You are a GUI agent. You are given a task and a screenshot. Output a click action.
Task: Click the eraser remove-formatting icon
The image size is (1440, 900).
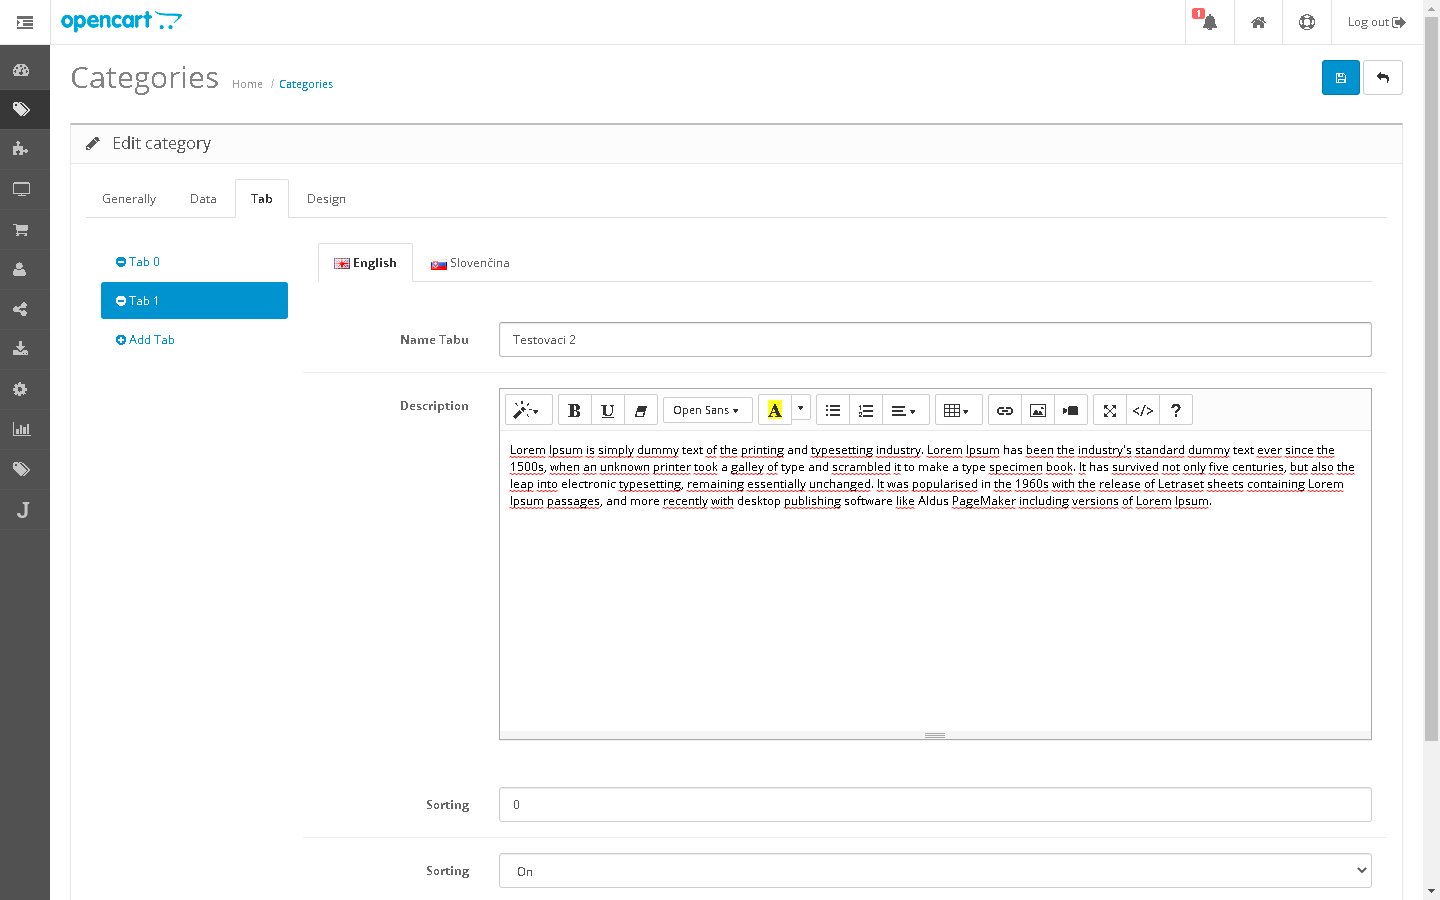640,410
